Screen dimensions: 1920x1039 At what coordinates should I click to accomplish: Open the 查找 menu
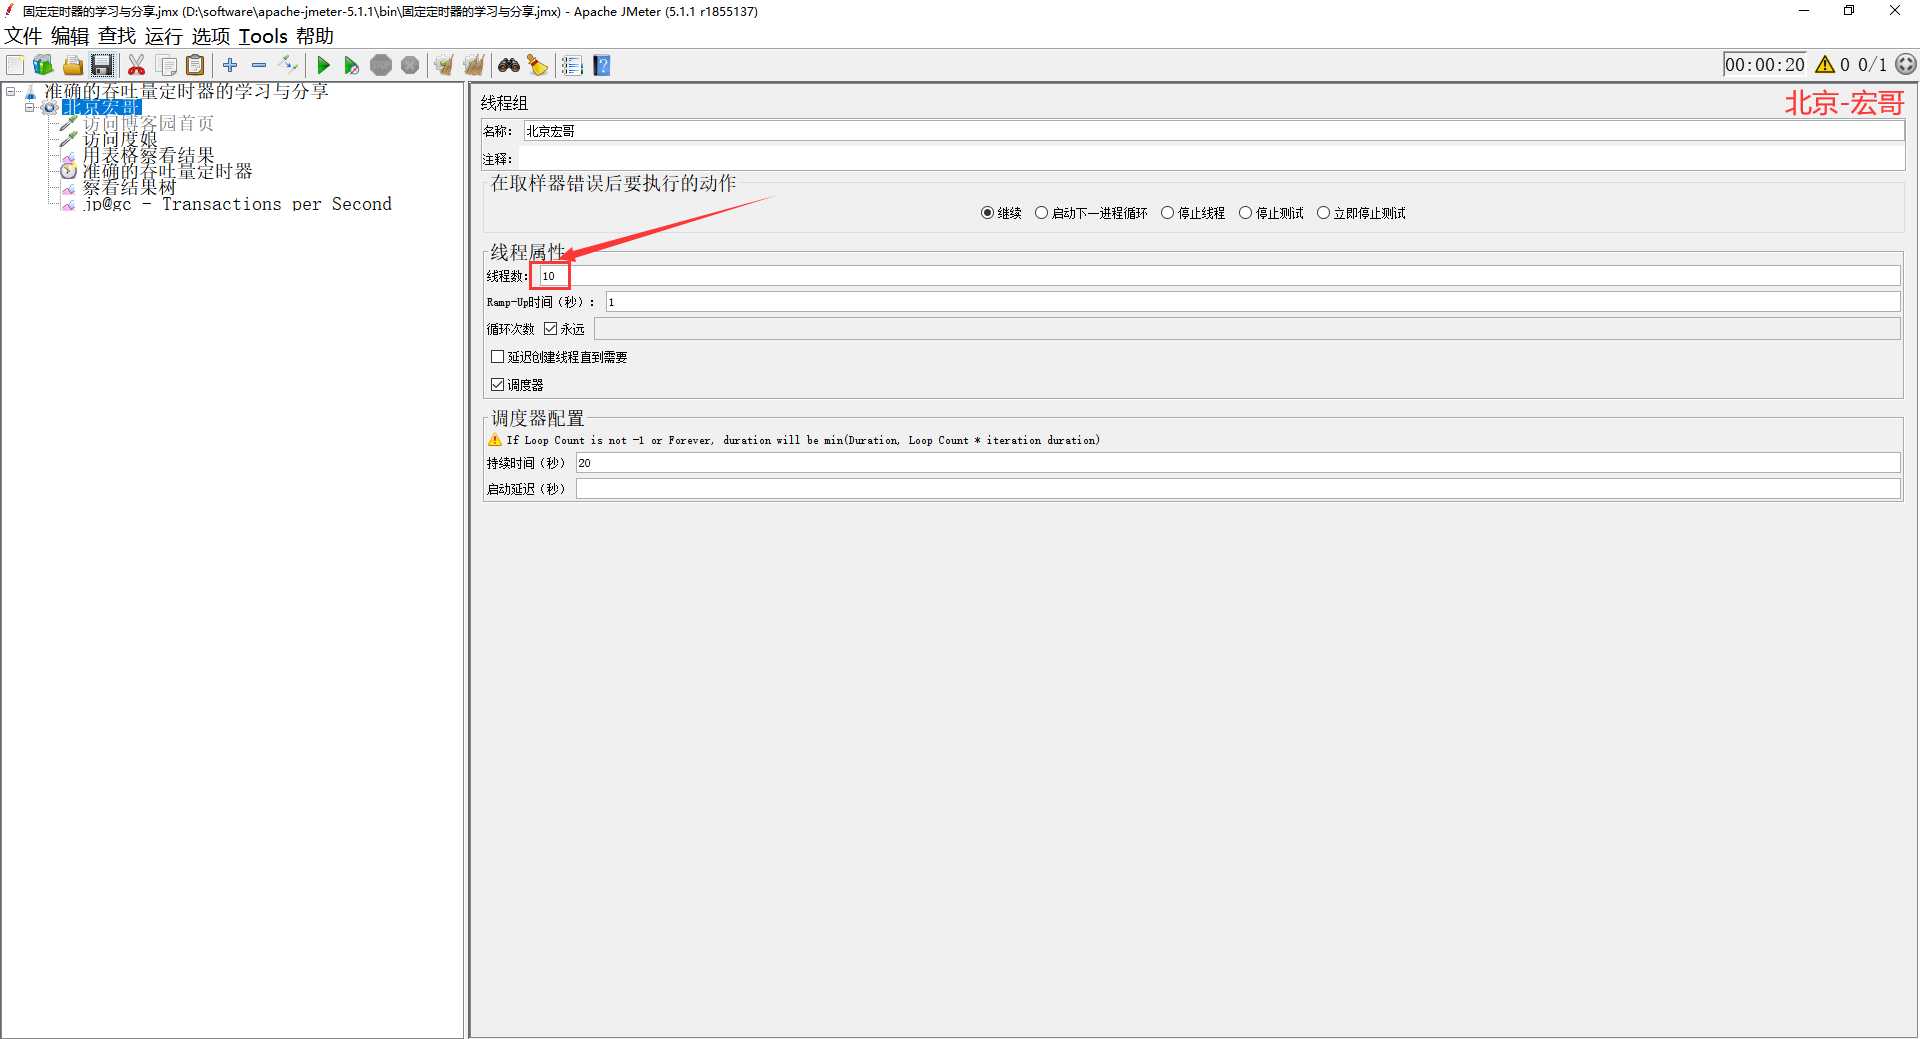coord(117,36)
